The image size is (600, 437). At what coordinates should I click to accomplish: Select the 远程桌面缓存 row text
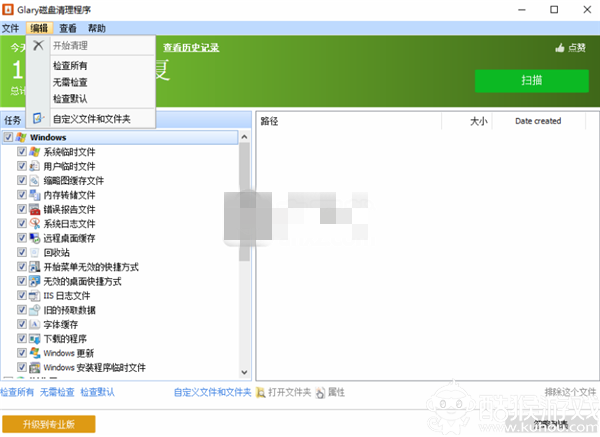click(x=69, y=238)
